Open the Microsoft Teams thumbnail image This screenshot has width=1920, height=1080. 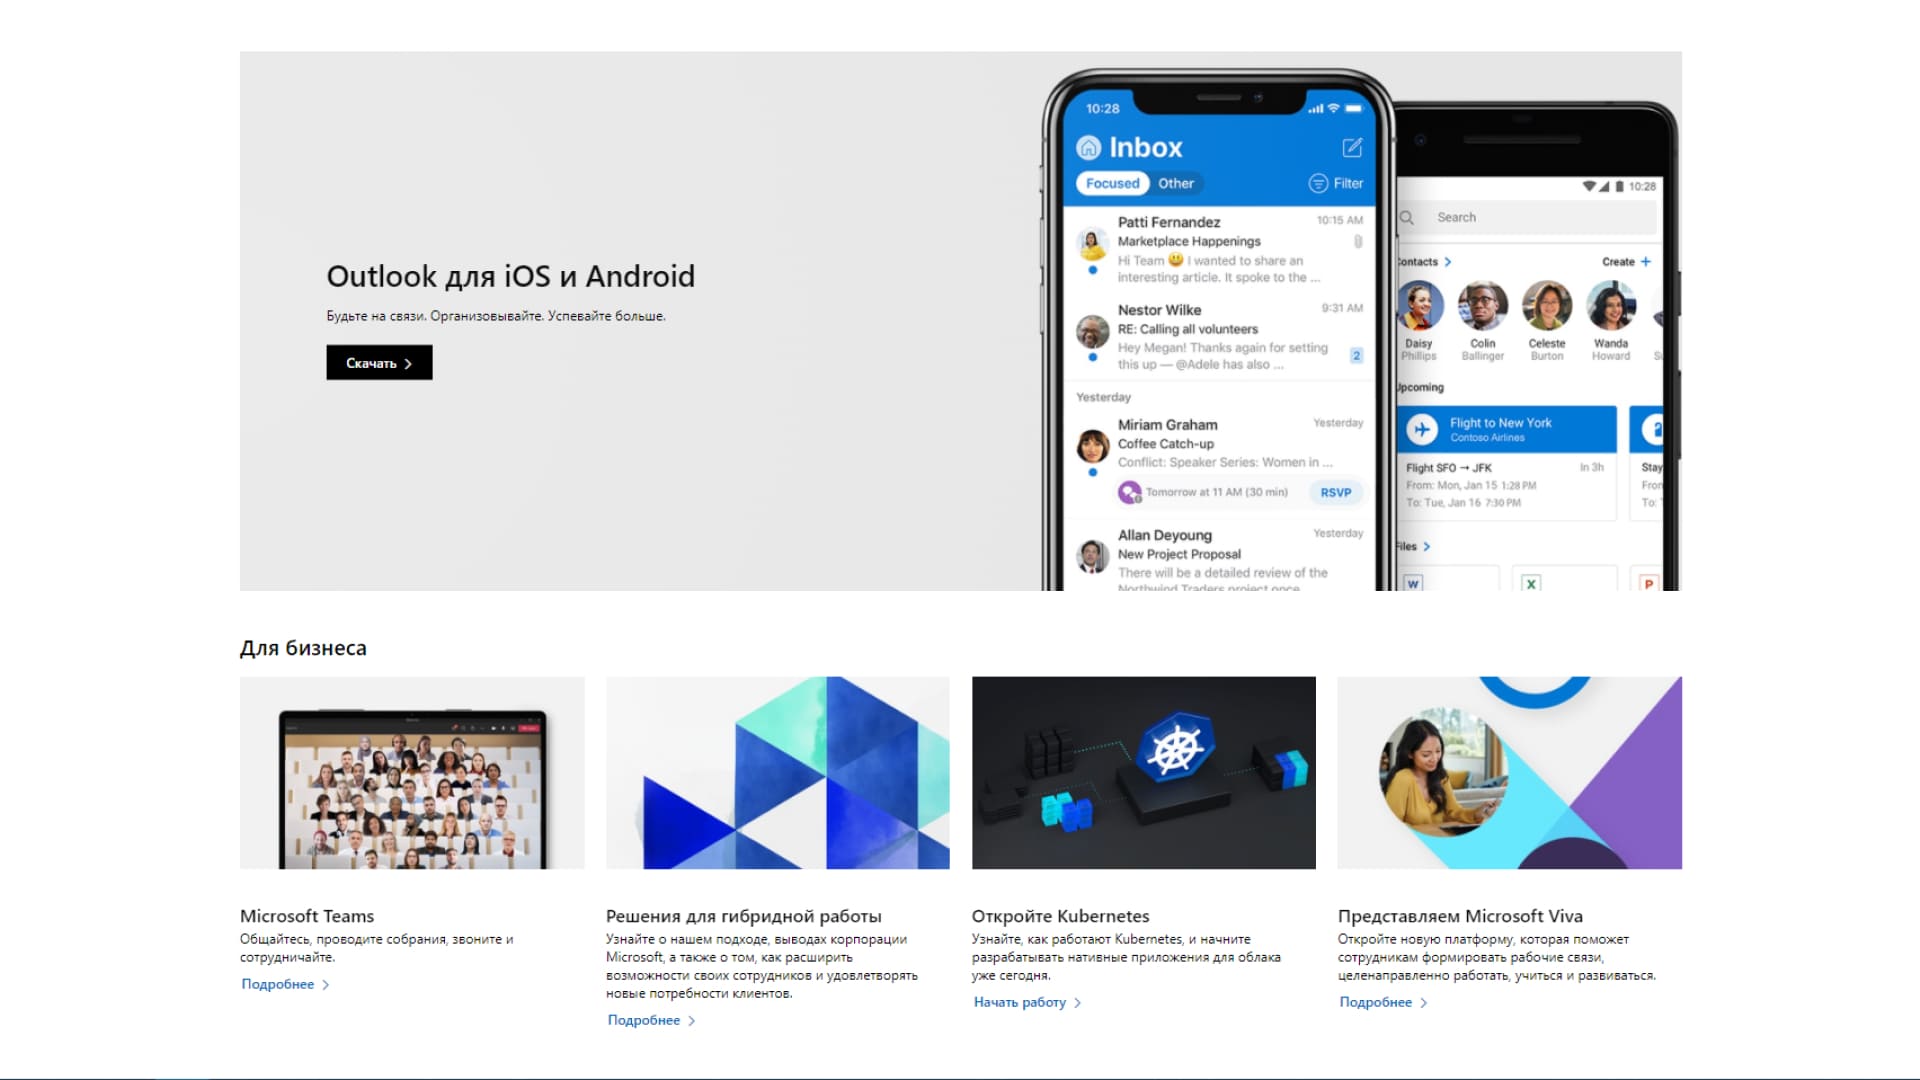click(x=412, y=773)
